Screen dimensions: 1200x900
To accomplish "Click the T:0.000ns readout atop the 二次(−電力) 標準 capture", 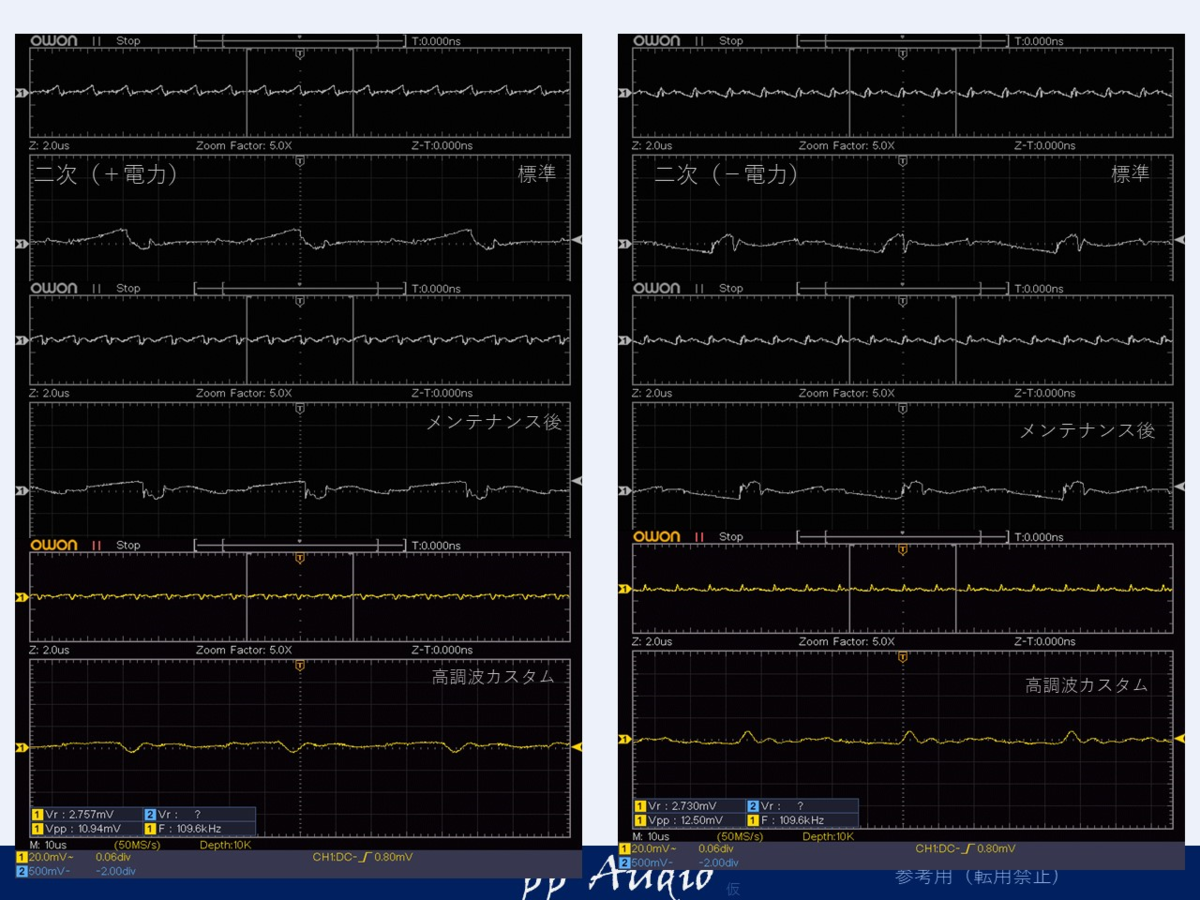I will click(1039, 41).
